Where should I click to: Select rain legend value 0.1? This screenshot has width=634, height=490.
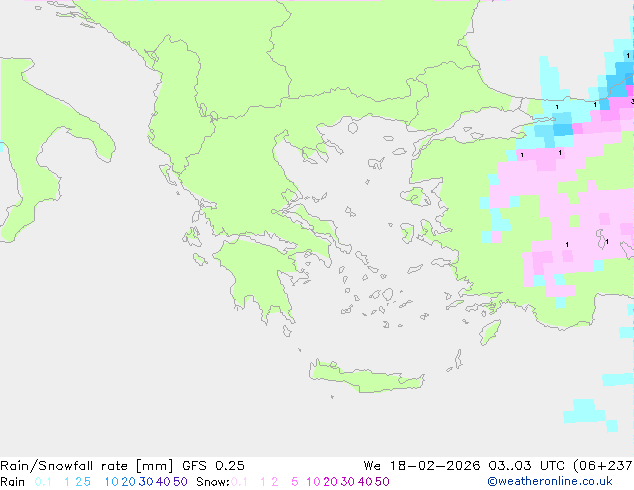pos(43,482)
